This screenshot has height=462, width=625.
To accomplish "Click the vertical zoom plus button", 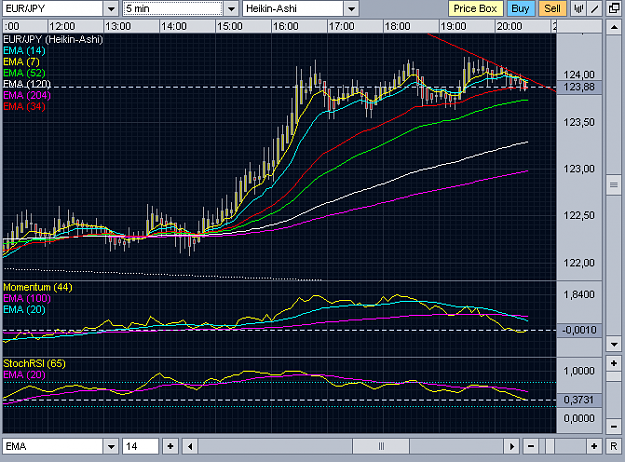I will point(614,363).
